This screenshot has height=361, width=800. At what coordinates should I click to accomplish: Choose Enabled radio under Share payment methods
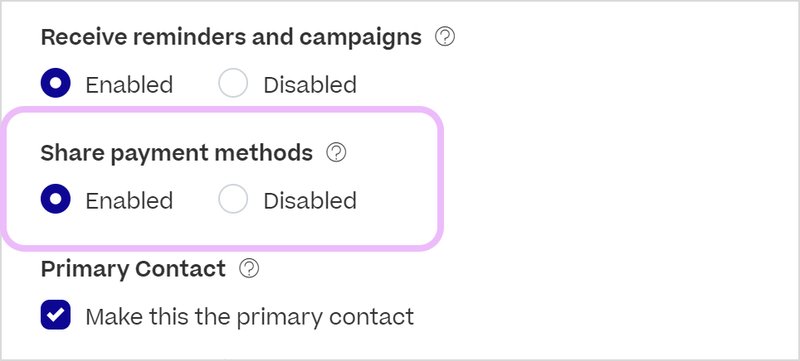(x=56, y=199)
